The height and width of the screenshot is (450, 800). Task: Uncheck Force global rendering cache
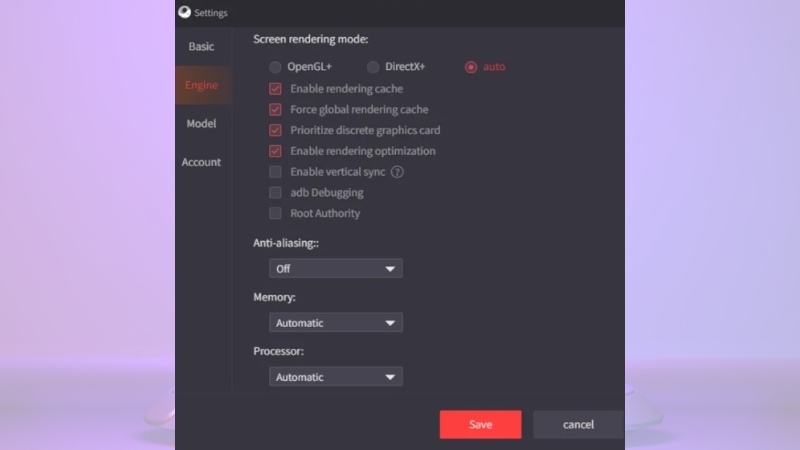[275, 110]
